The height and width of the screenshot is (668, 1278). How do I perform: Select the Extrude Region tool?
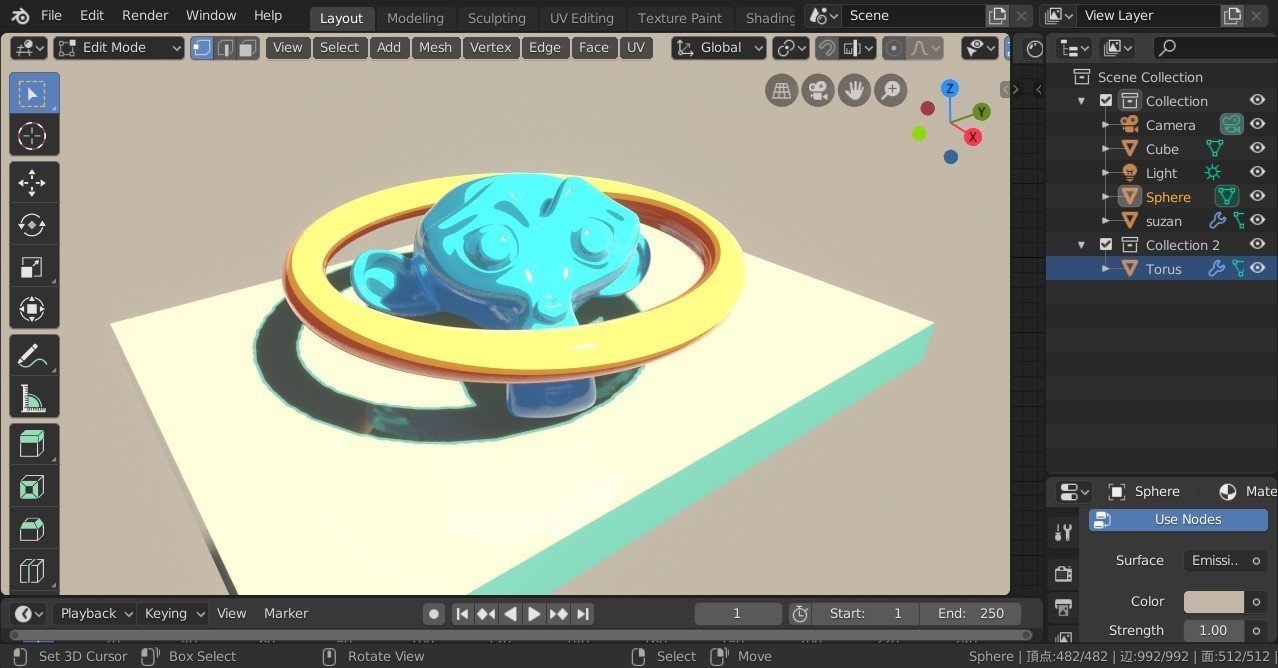(x=34, y=444)
